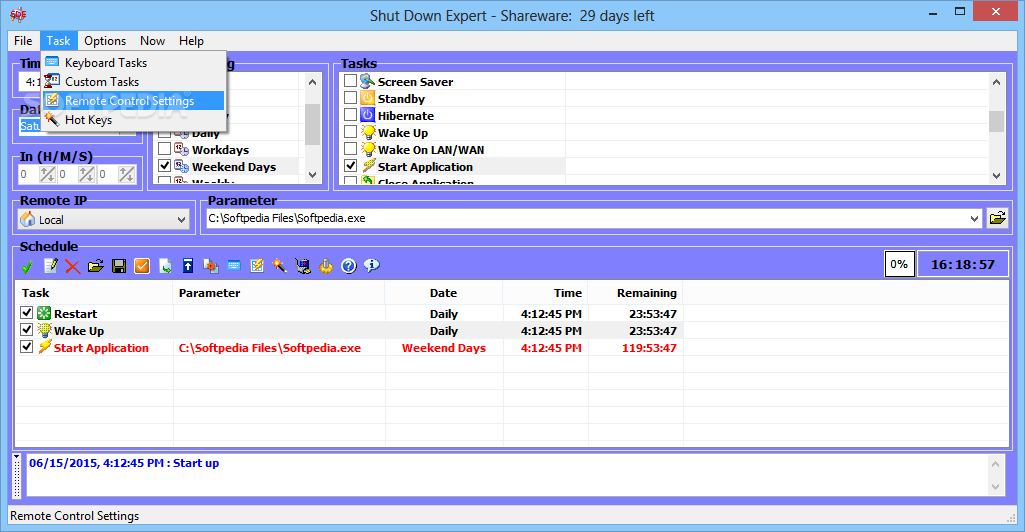Click the orange checkmark toolbar icon
The image size is (1025, 532).
pyautogui.click(x=142, y=266)
